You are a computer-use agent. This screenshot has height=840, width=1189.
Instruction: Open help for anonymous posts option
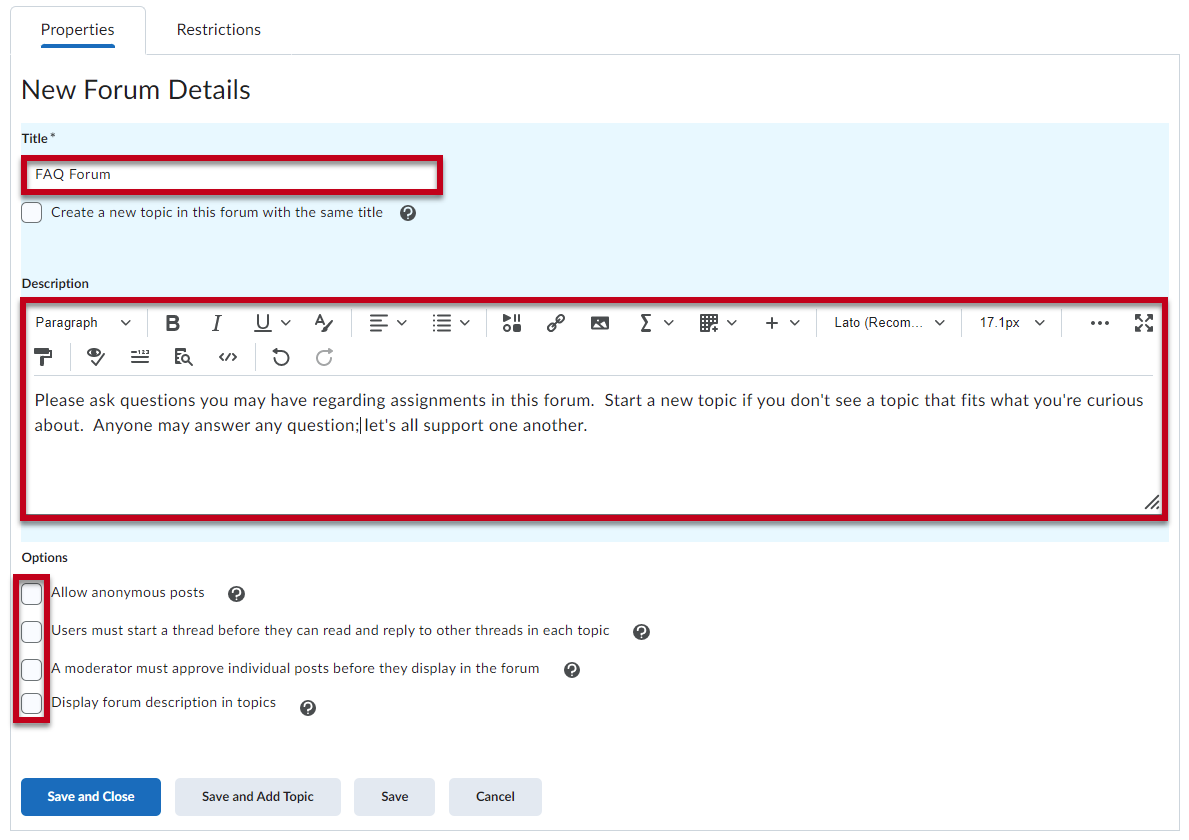pyautogui.click(x=237, y=594)
